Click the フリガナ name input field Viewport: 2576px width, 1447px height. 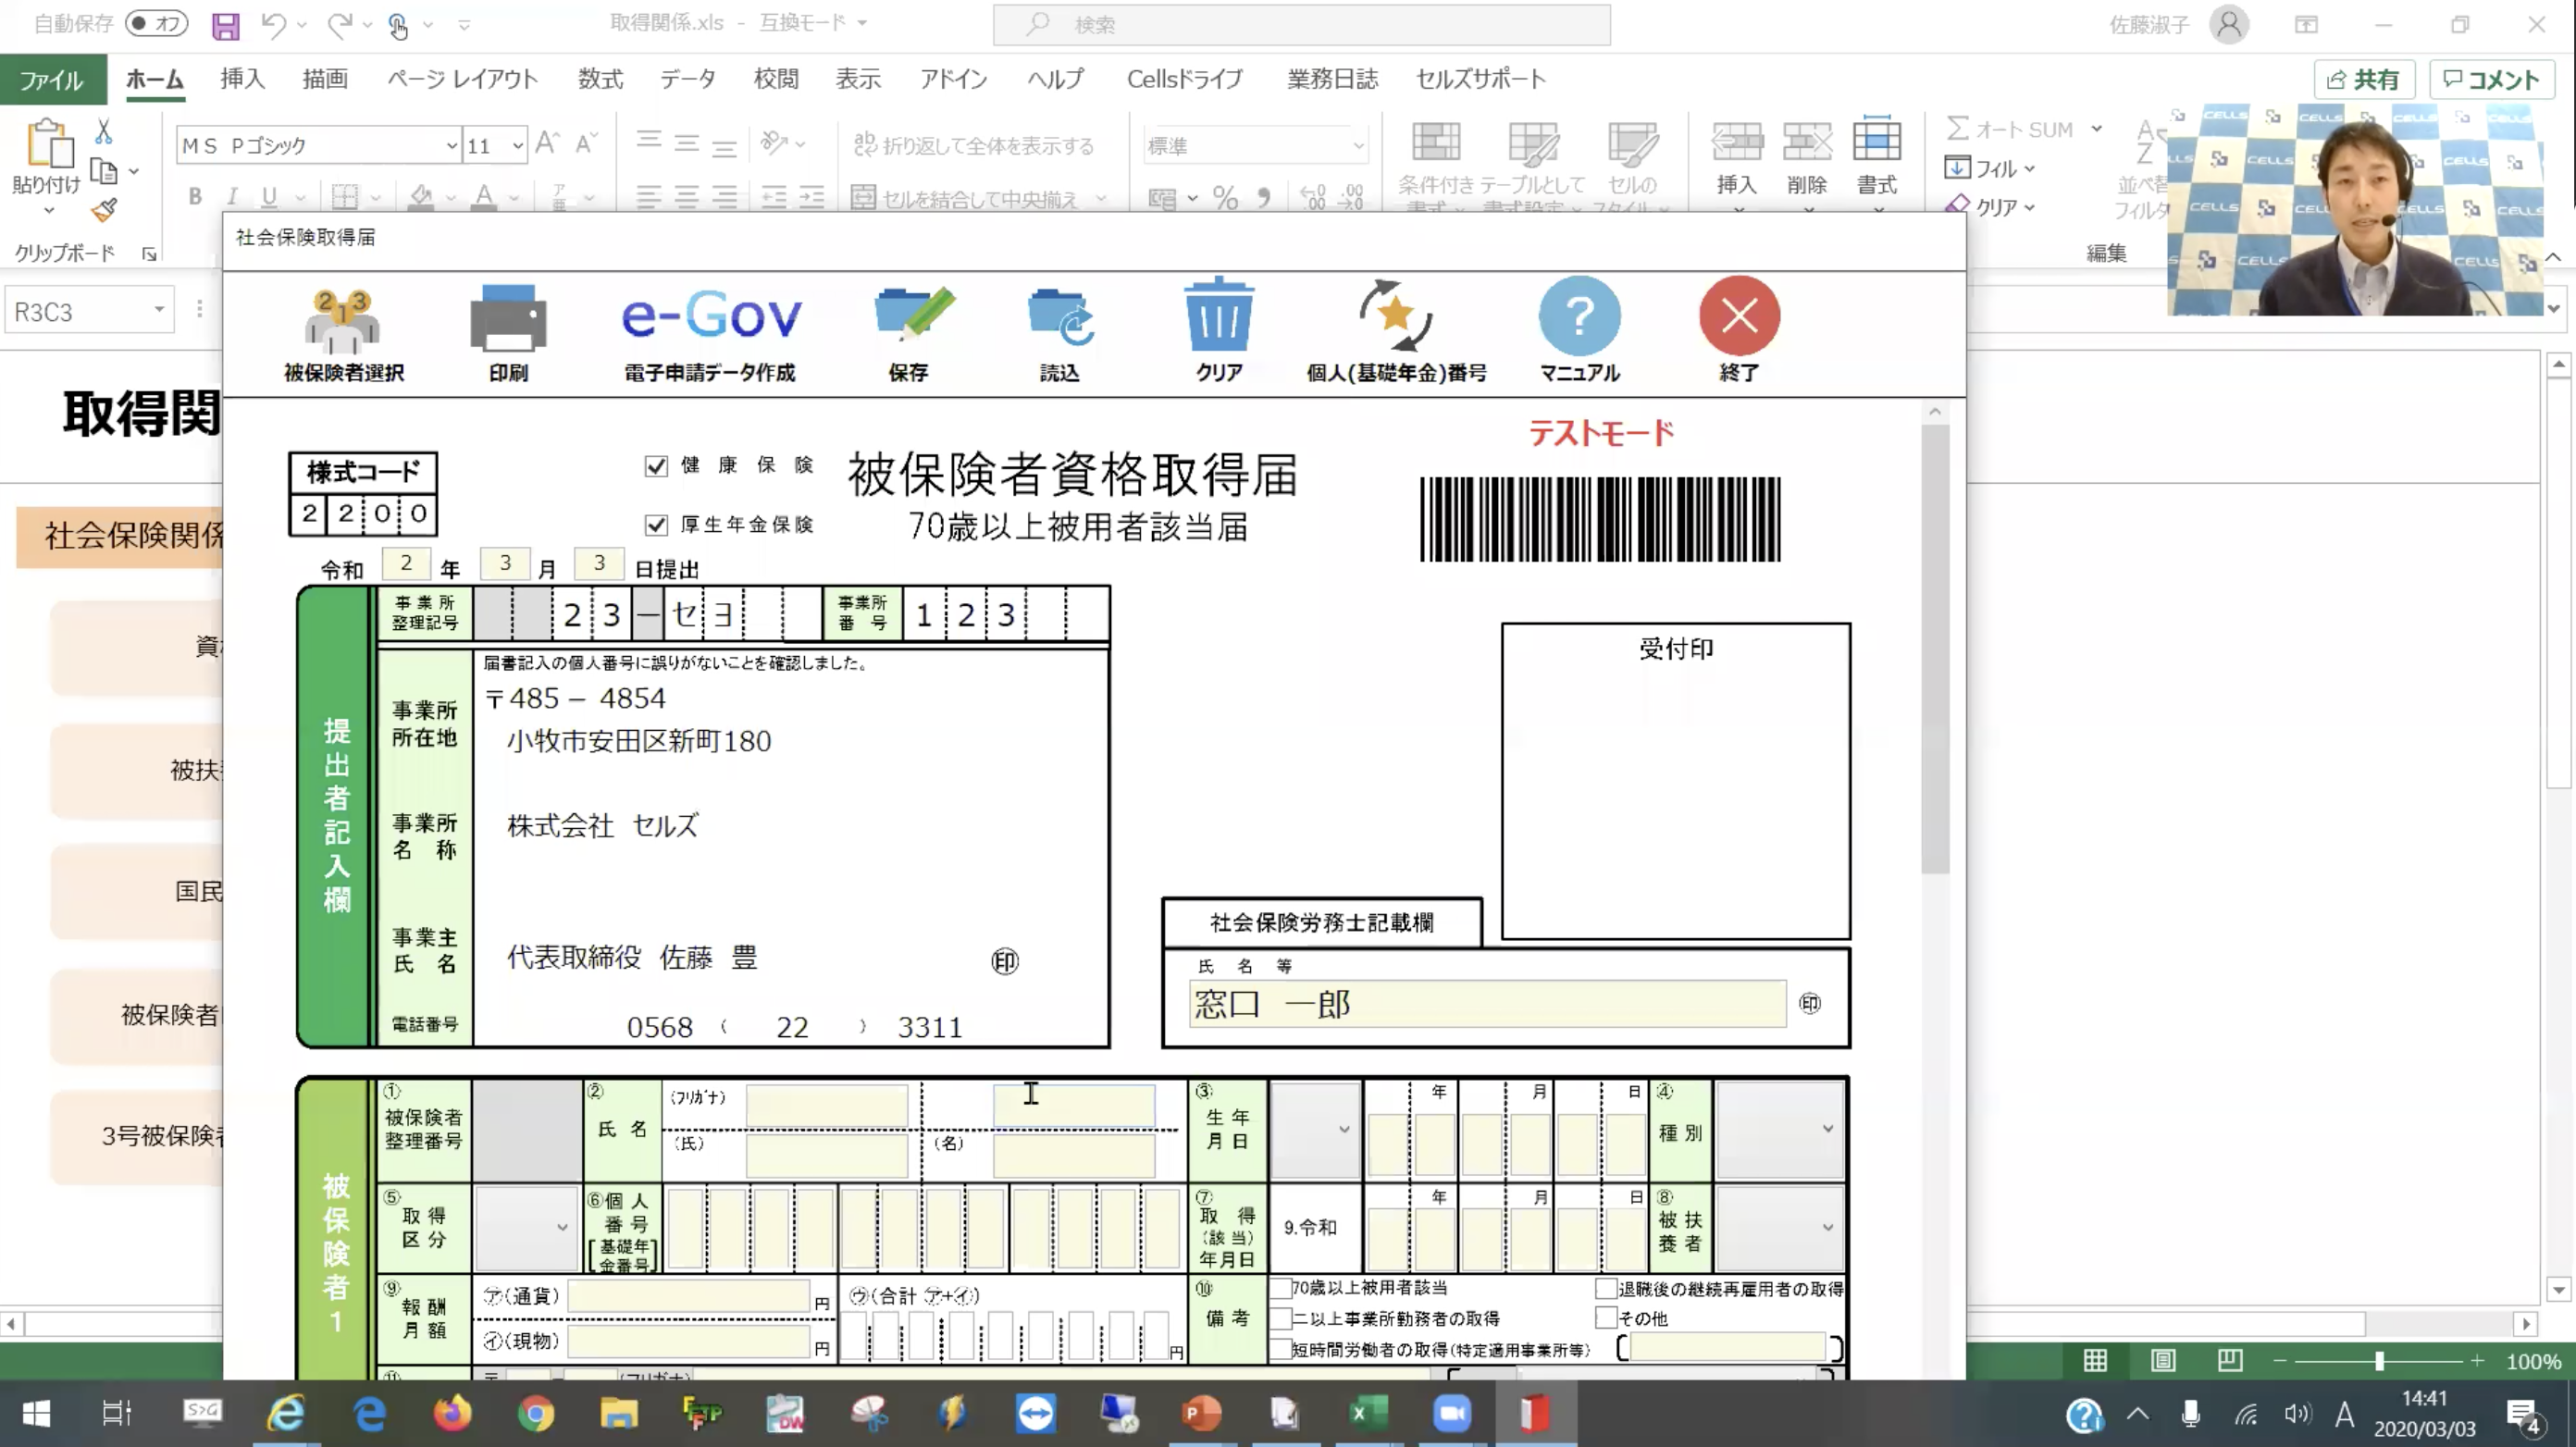point(827,1105)
